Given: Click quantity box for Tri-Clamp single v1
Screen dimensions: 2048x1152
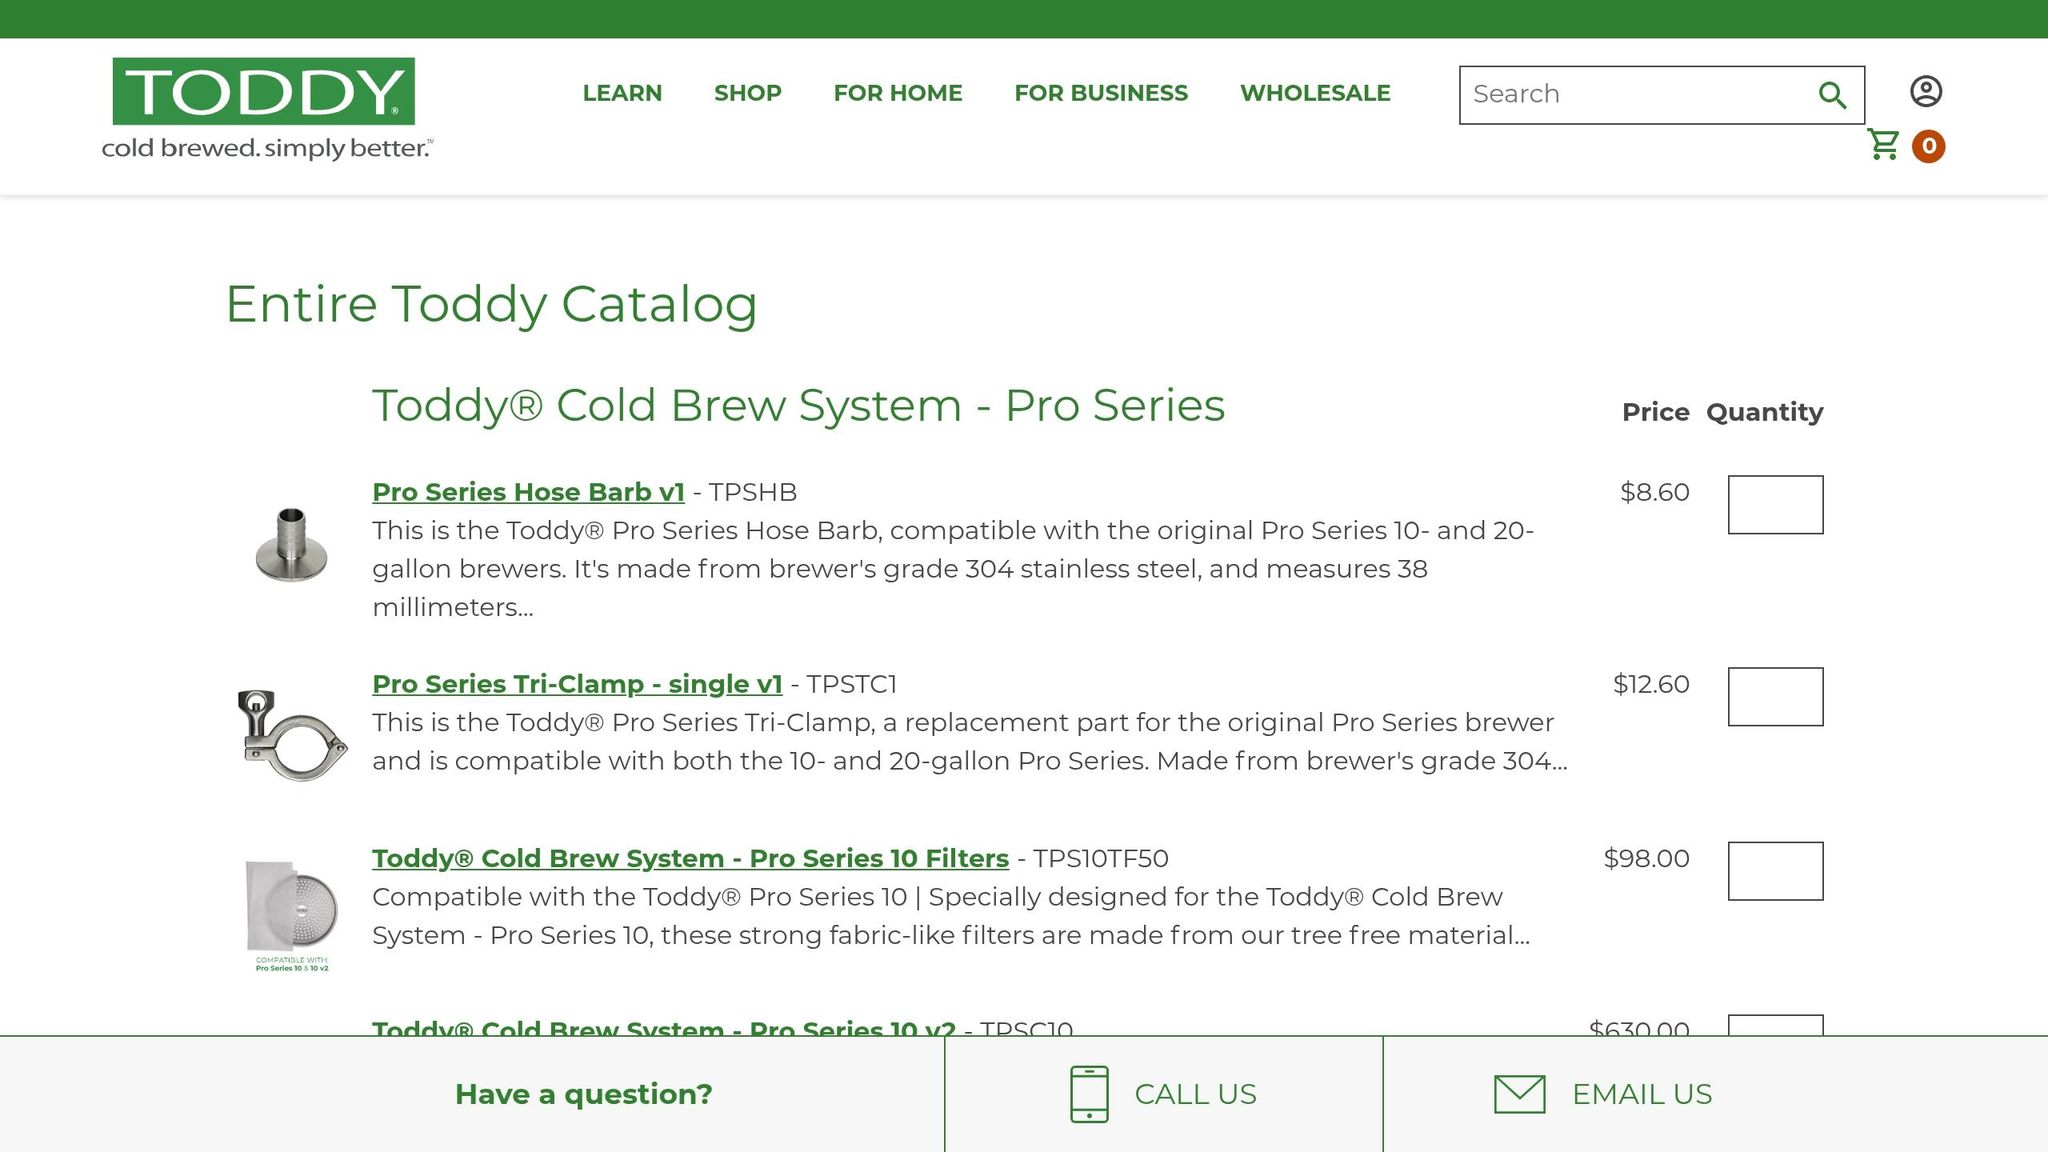Looking at the screenshot, I should 1775,697.
